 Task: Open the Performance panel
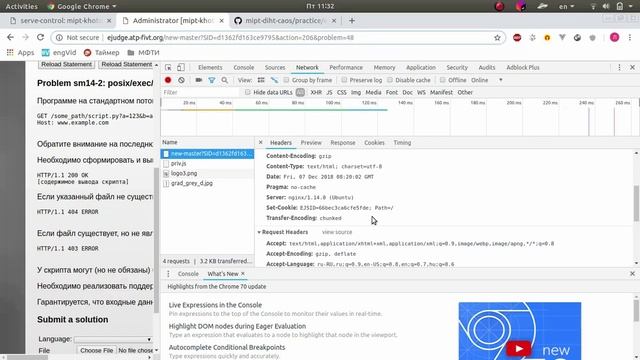[346, 67]
